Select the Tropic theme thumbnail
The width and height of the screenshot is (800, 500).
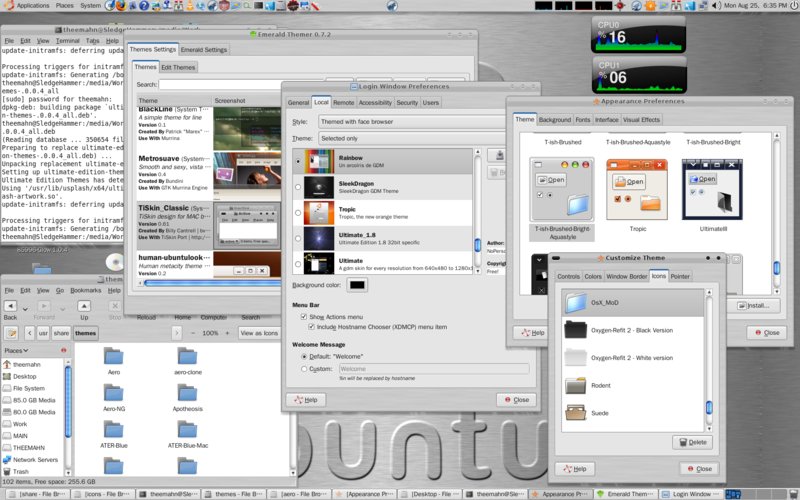coord(638,196)
